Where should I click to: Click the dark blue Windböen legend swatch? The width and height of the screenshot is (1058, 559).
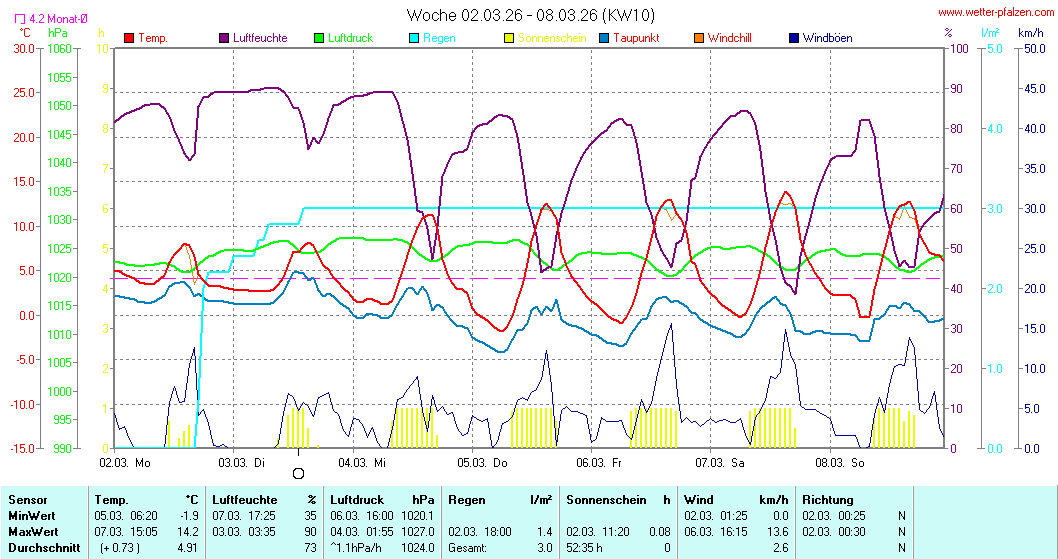click(794, 38)
